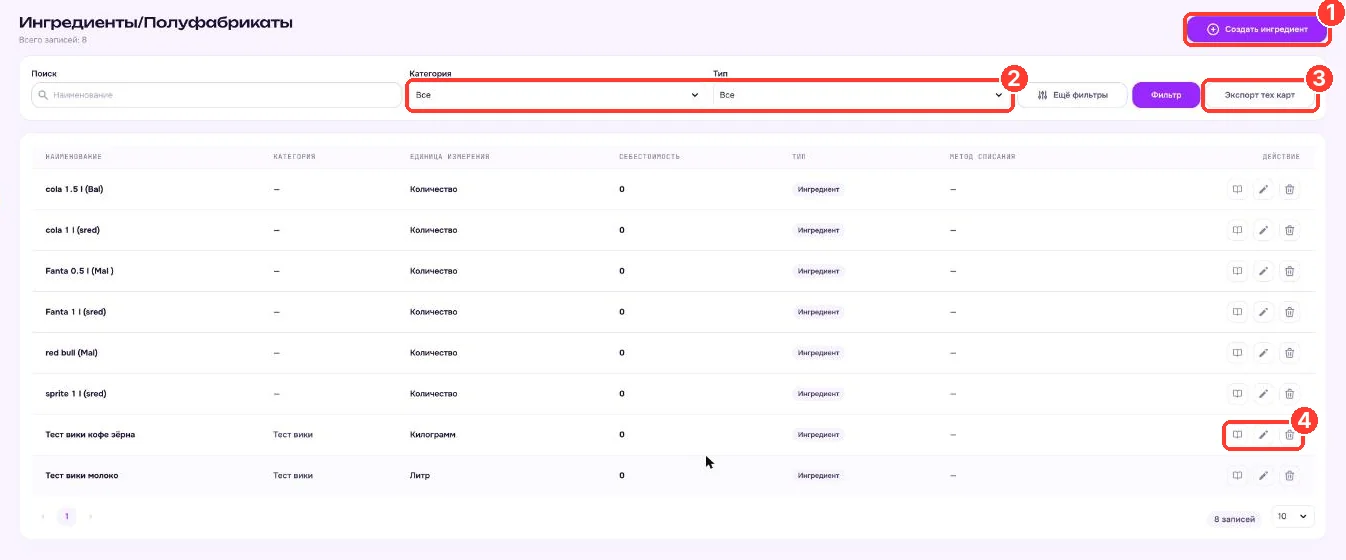Click the Килограмм unit cell
Image resolution: width=1346 pixels, height=560 pixels.
click(433, 435)
